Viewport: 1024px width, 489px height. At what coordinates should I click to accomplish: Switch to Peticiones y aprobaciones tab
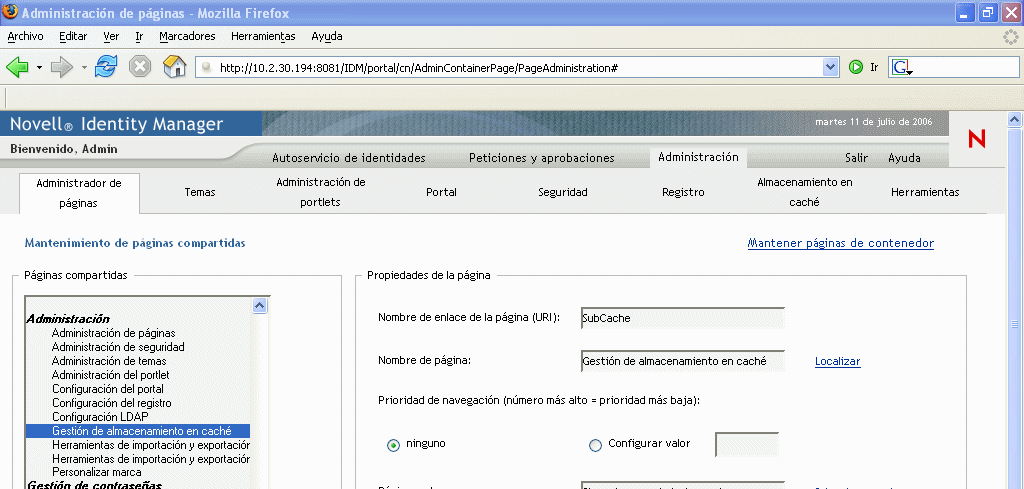click(541, 158)
